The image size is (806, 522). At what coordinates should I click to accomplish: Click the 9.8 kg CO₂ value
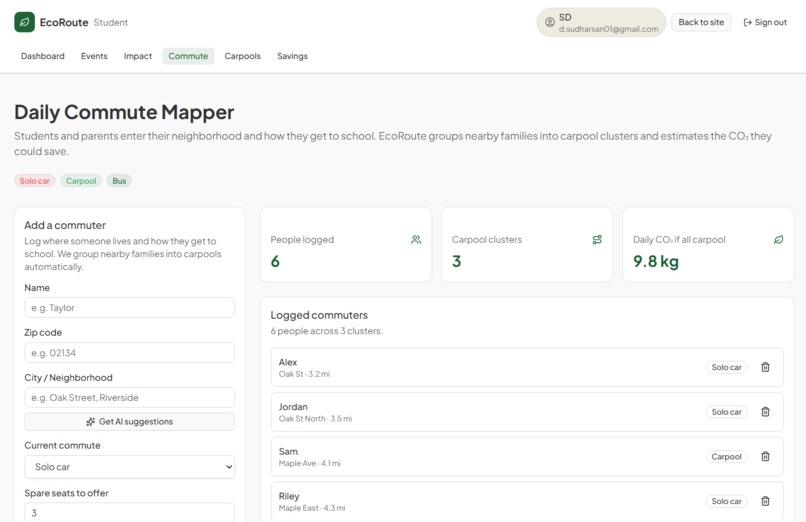click(x=655, y=262)
